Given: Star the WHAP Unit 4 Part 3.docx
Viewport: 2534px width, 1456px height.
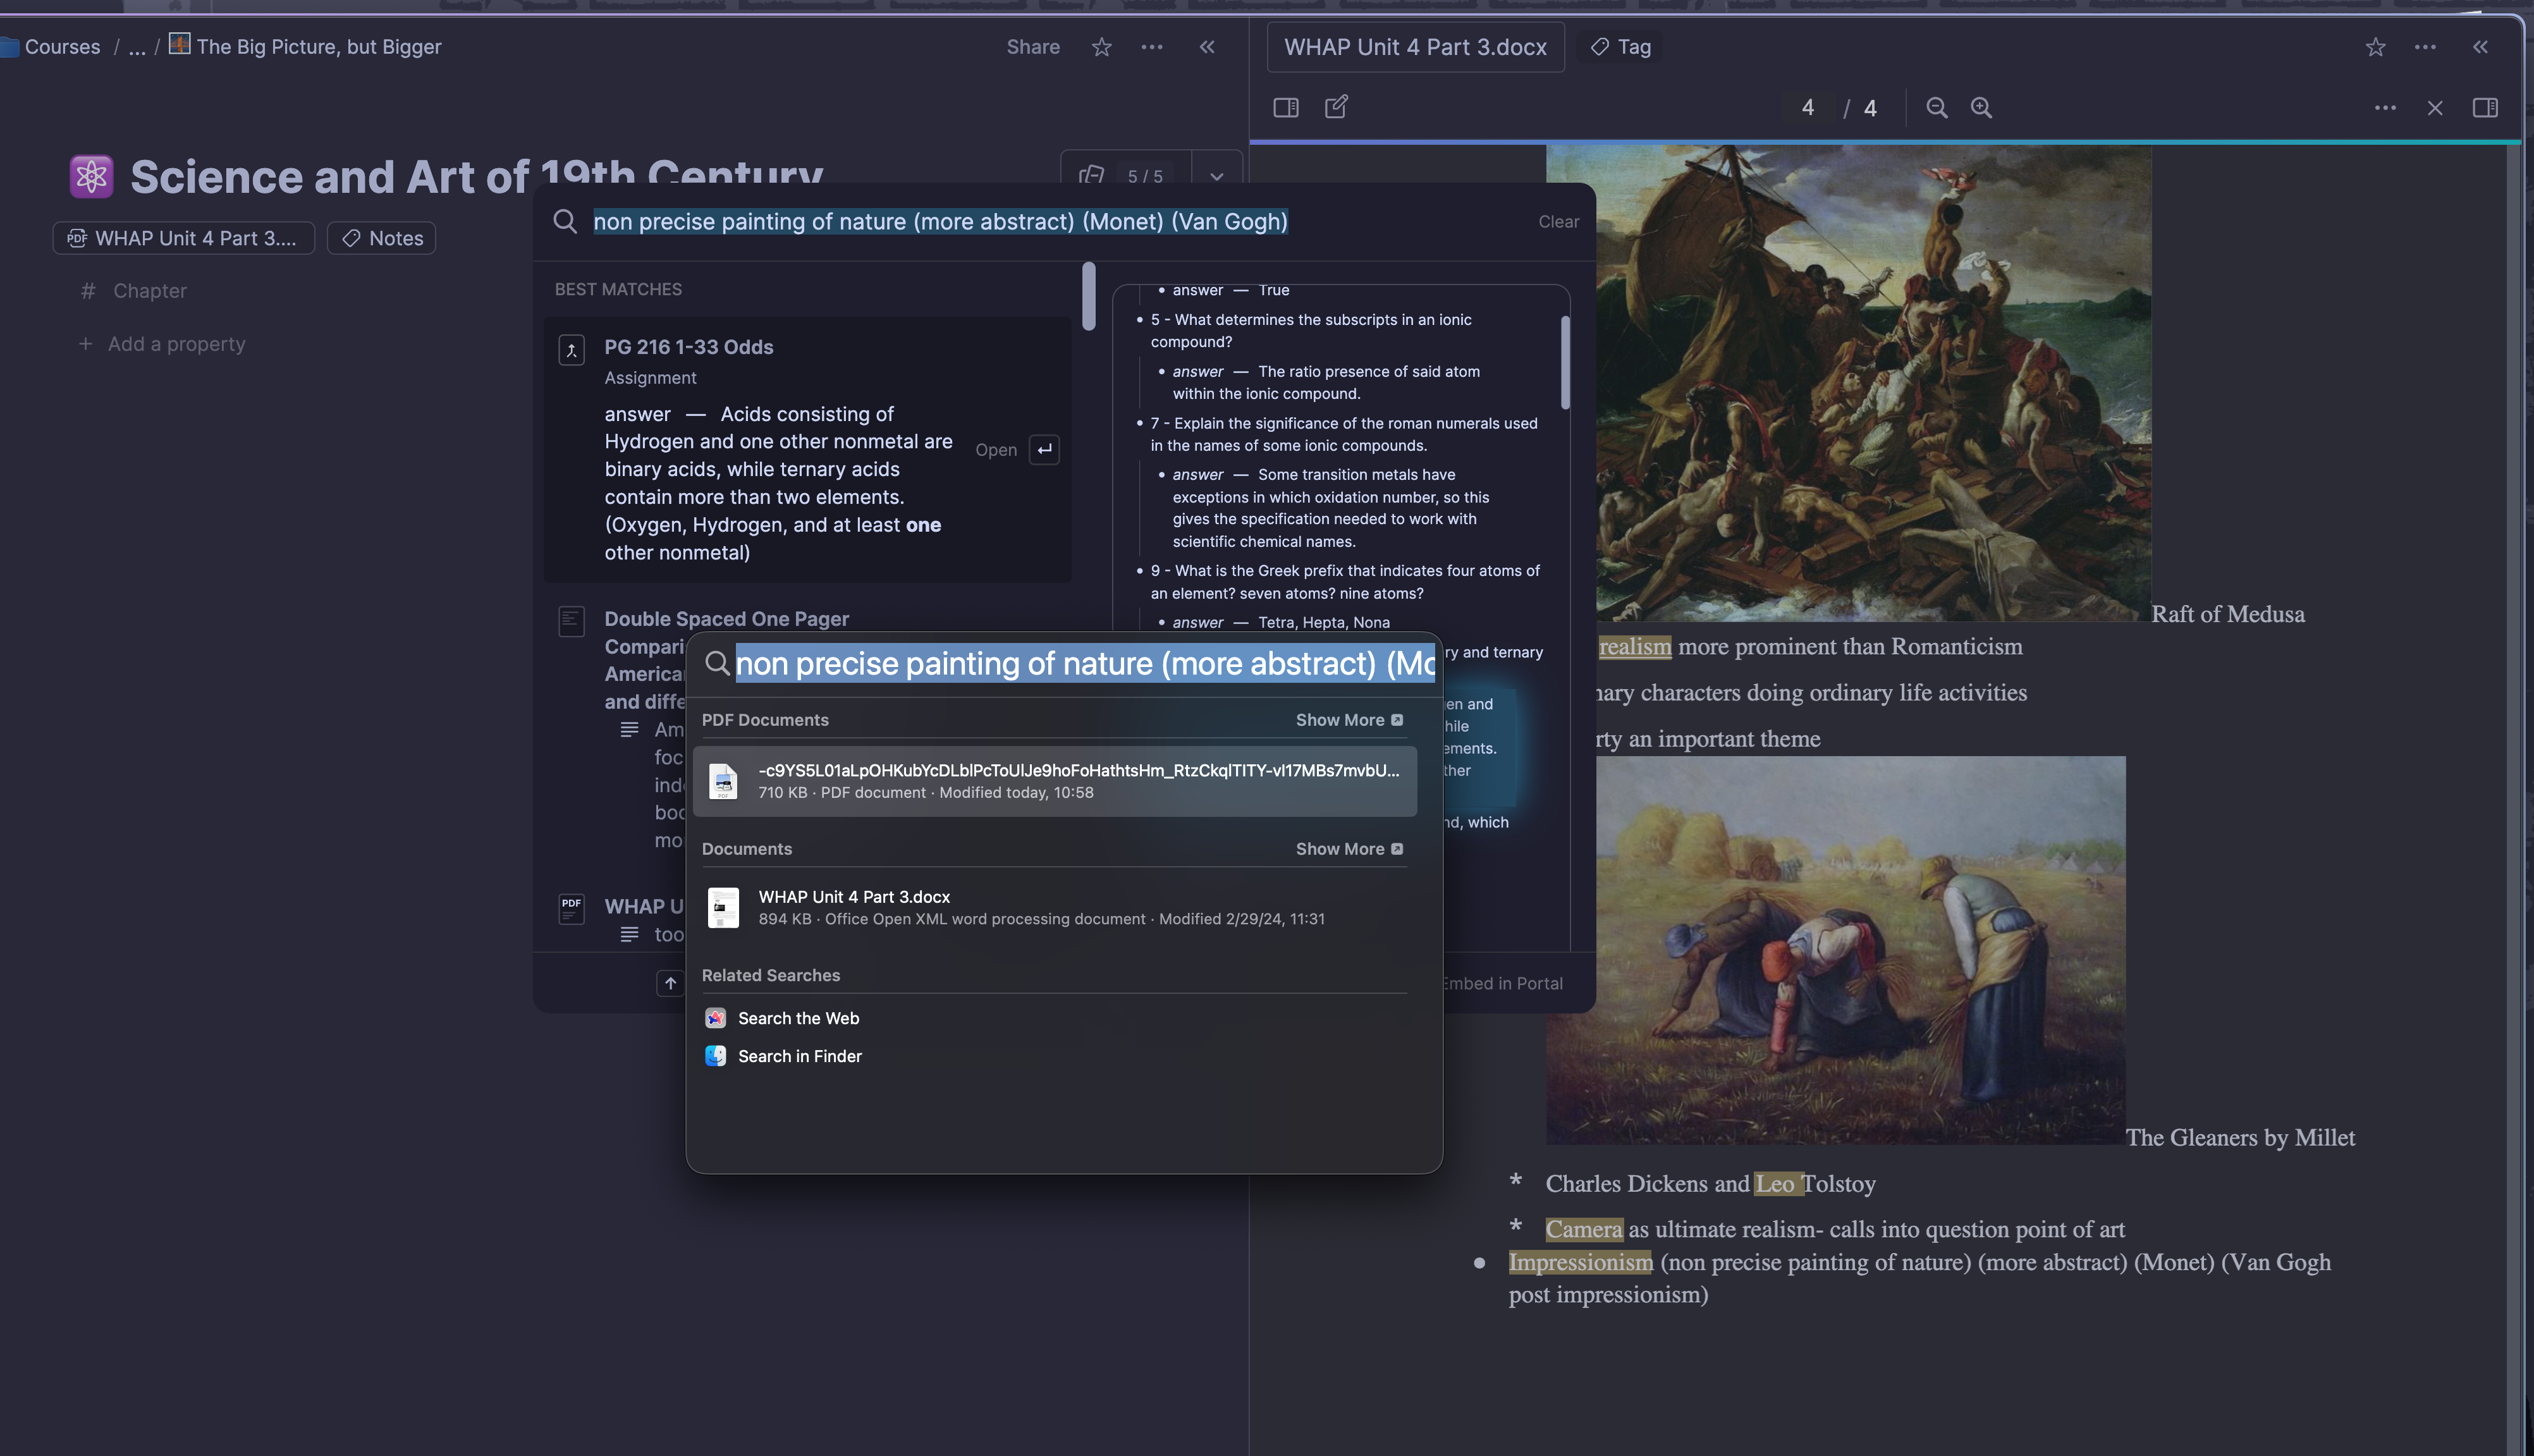Looking at the screenshot, I should pyautogui.click(x=2375, y=47).
